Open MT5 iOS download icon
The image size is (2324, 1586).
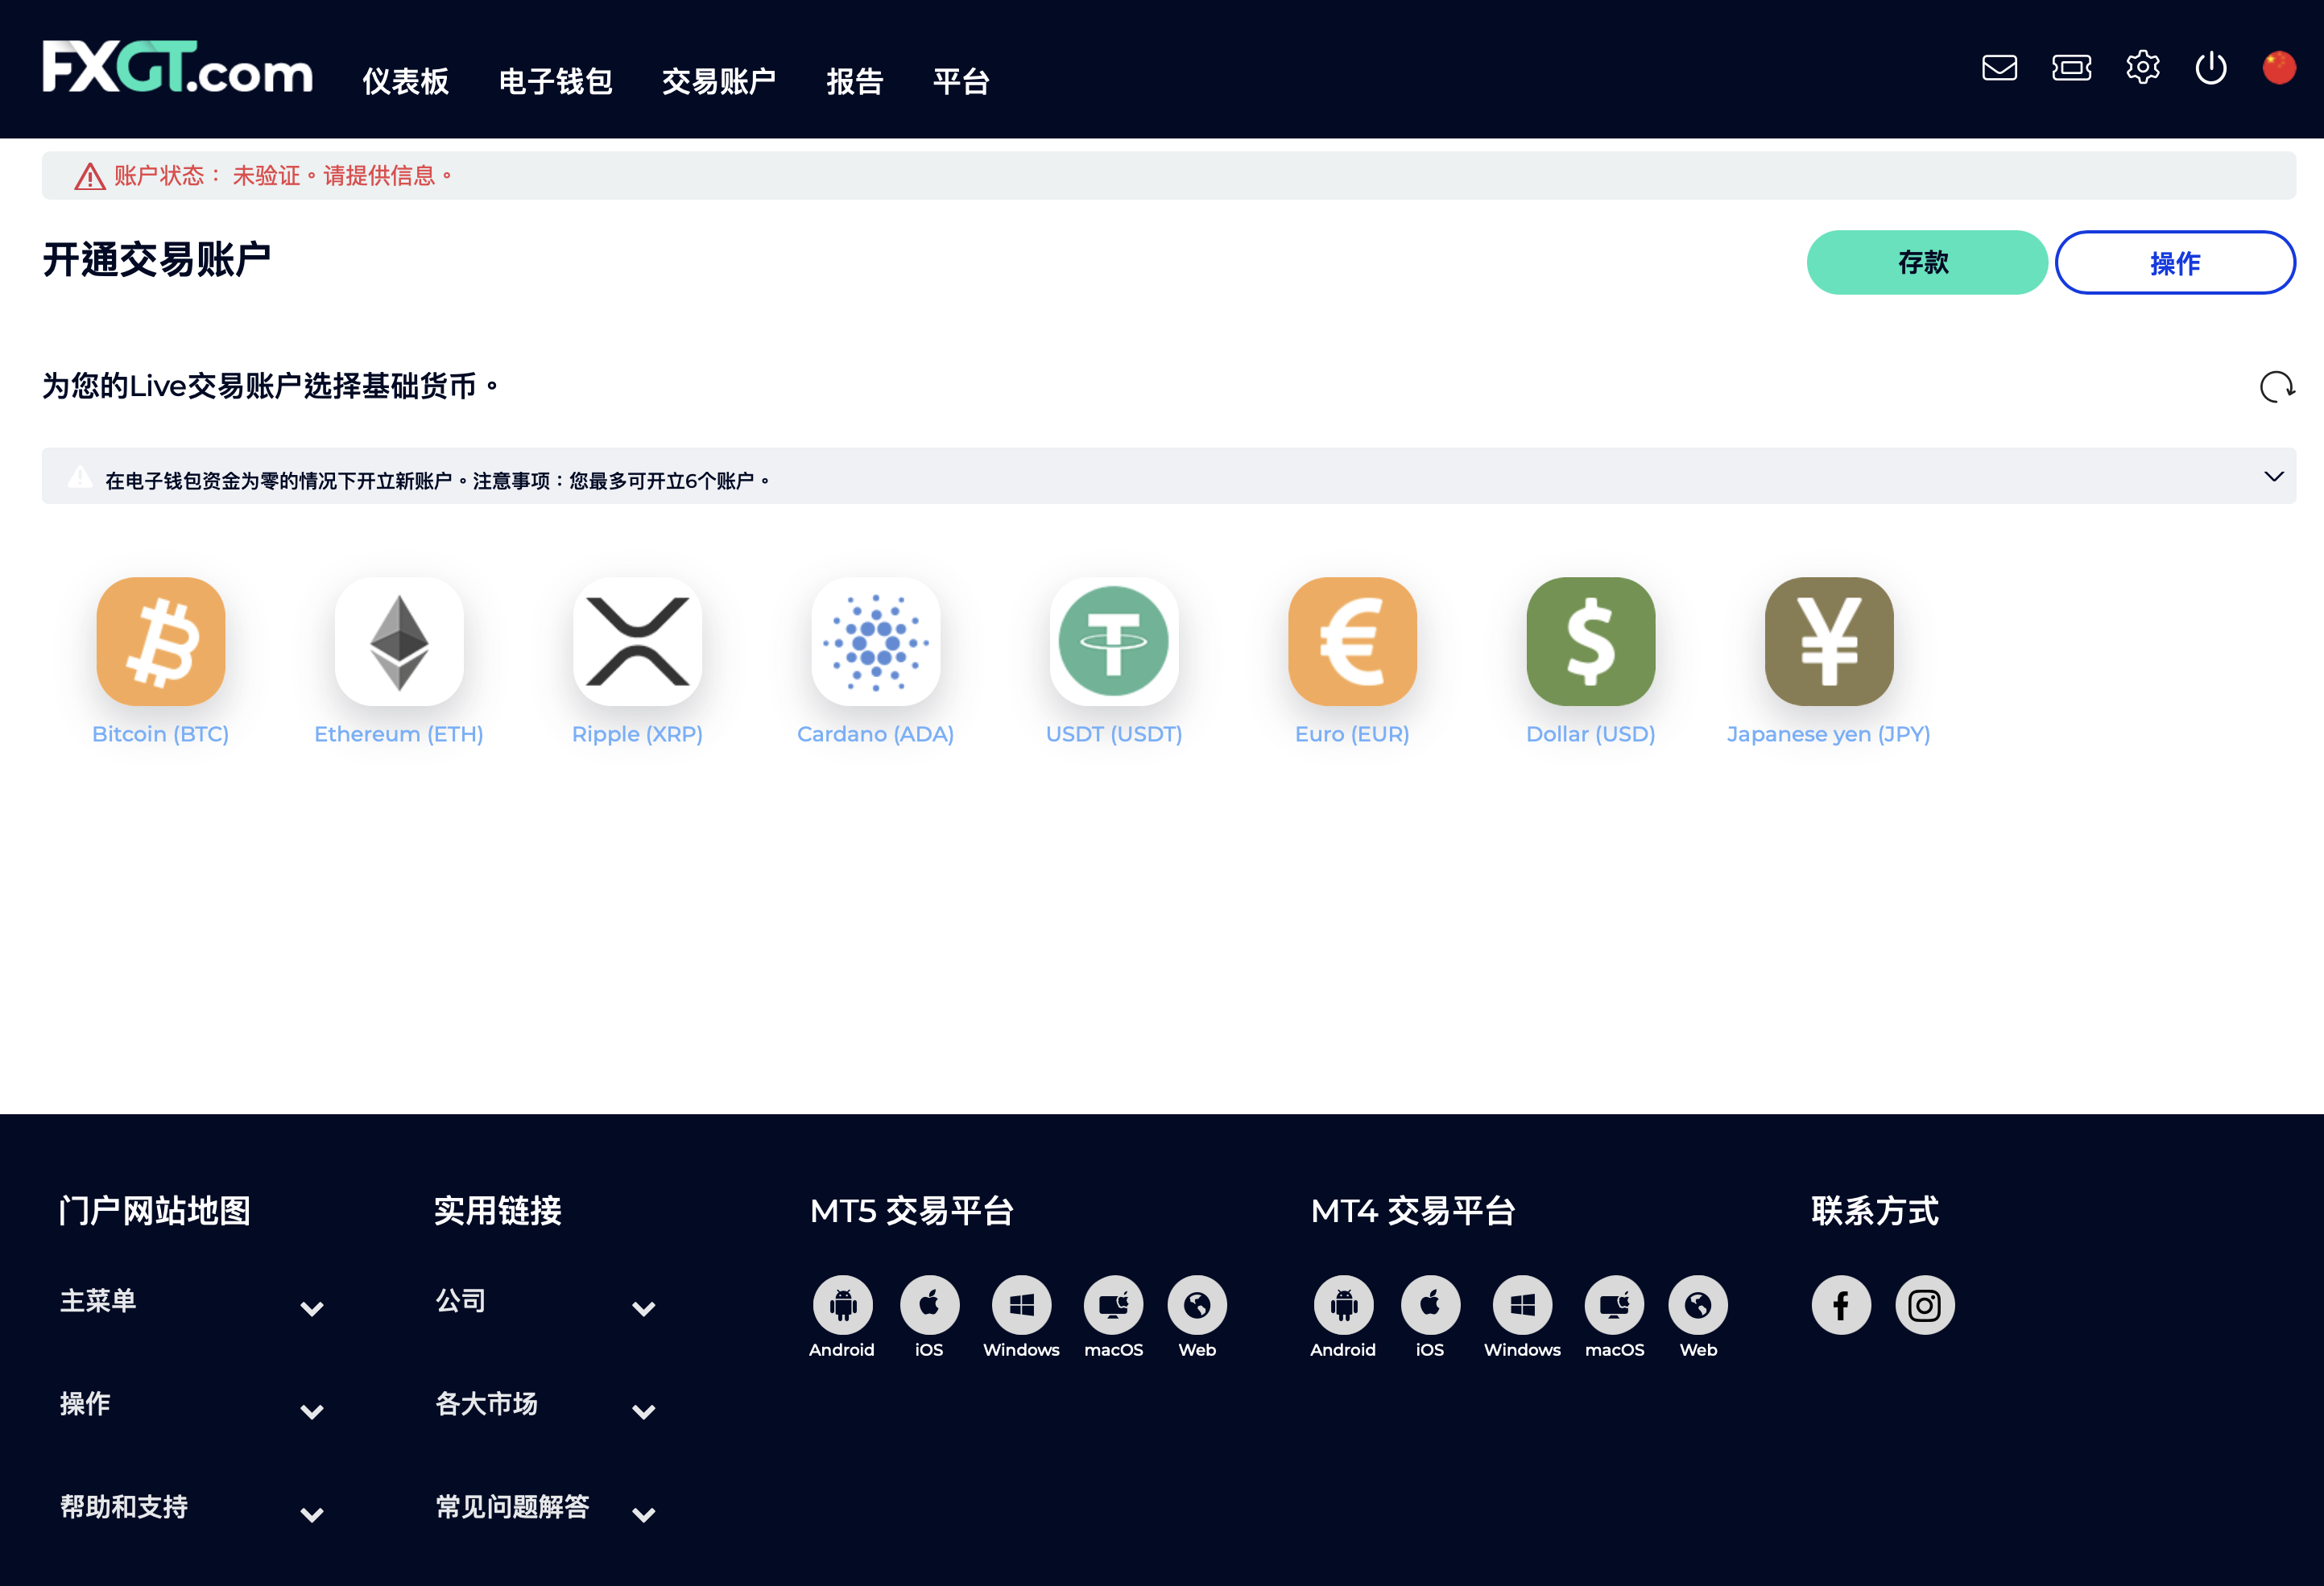pos(929,1305)
